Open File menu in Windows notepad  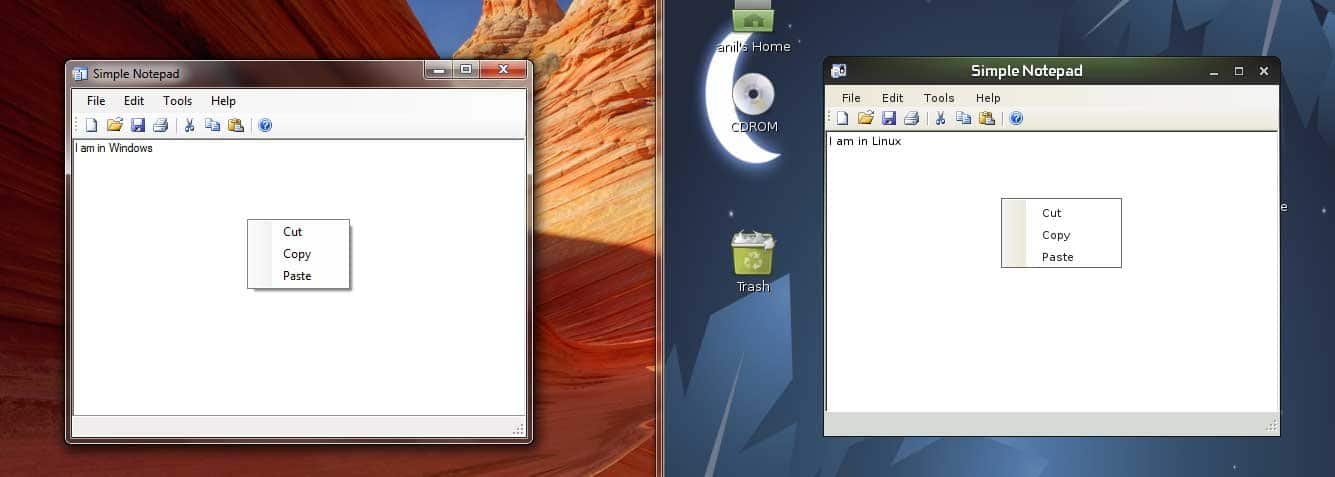tap(96, 101)
